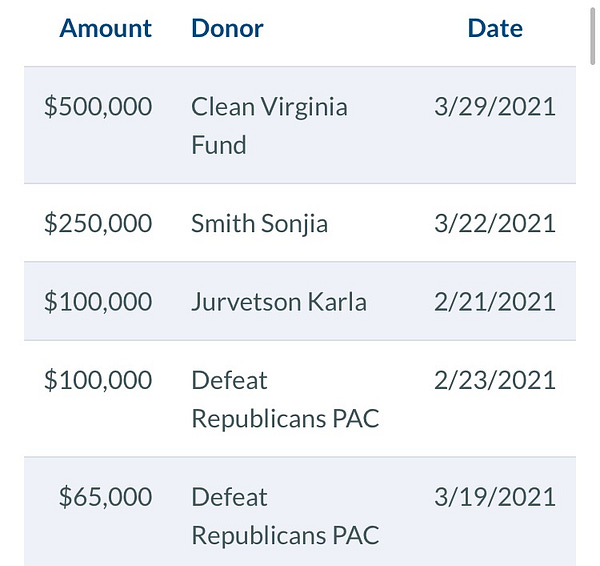Click the 3/19/2021 date cell
The image size is (600, 566).
pos(495,497)
